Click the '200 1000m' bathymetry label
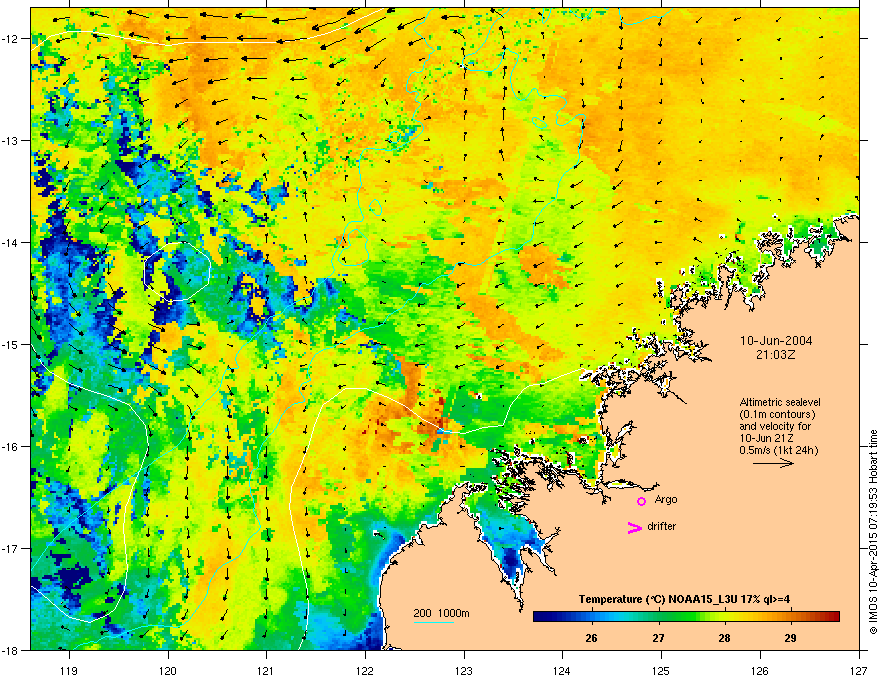The width and height of the screenshot is (880, 680). click(x=441, y=613)
